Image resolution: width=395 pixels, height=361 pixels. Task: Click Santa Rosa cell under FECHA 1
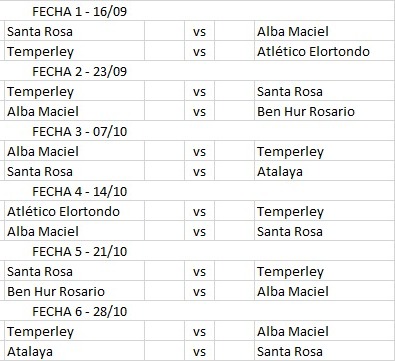pyautogui.click(x=75, y=31)
